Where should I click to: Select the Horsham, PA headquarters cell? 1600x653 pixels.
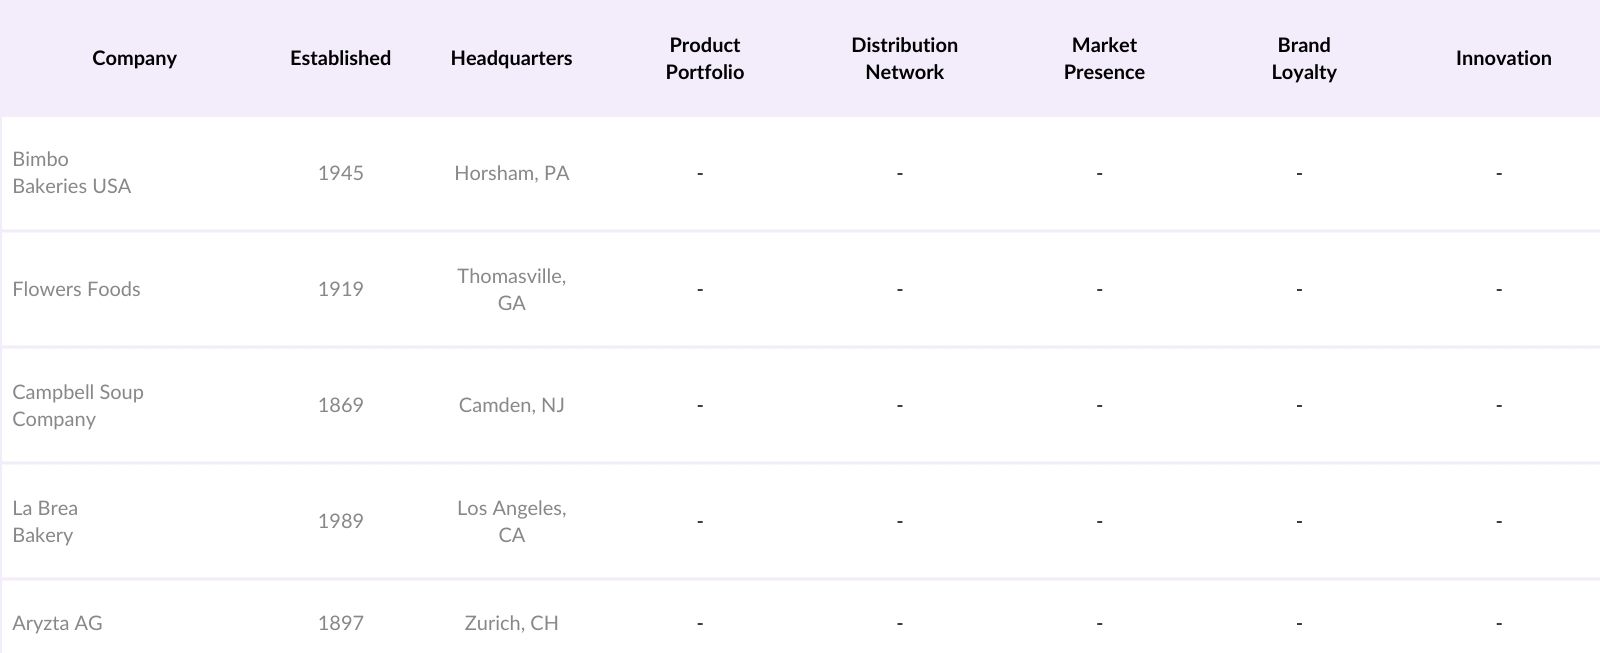(x=511, y=173)
